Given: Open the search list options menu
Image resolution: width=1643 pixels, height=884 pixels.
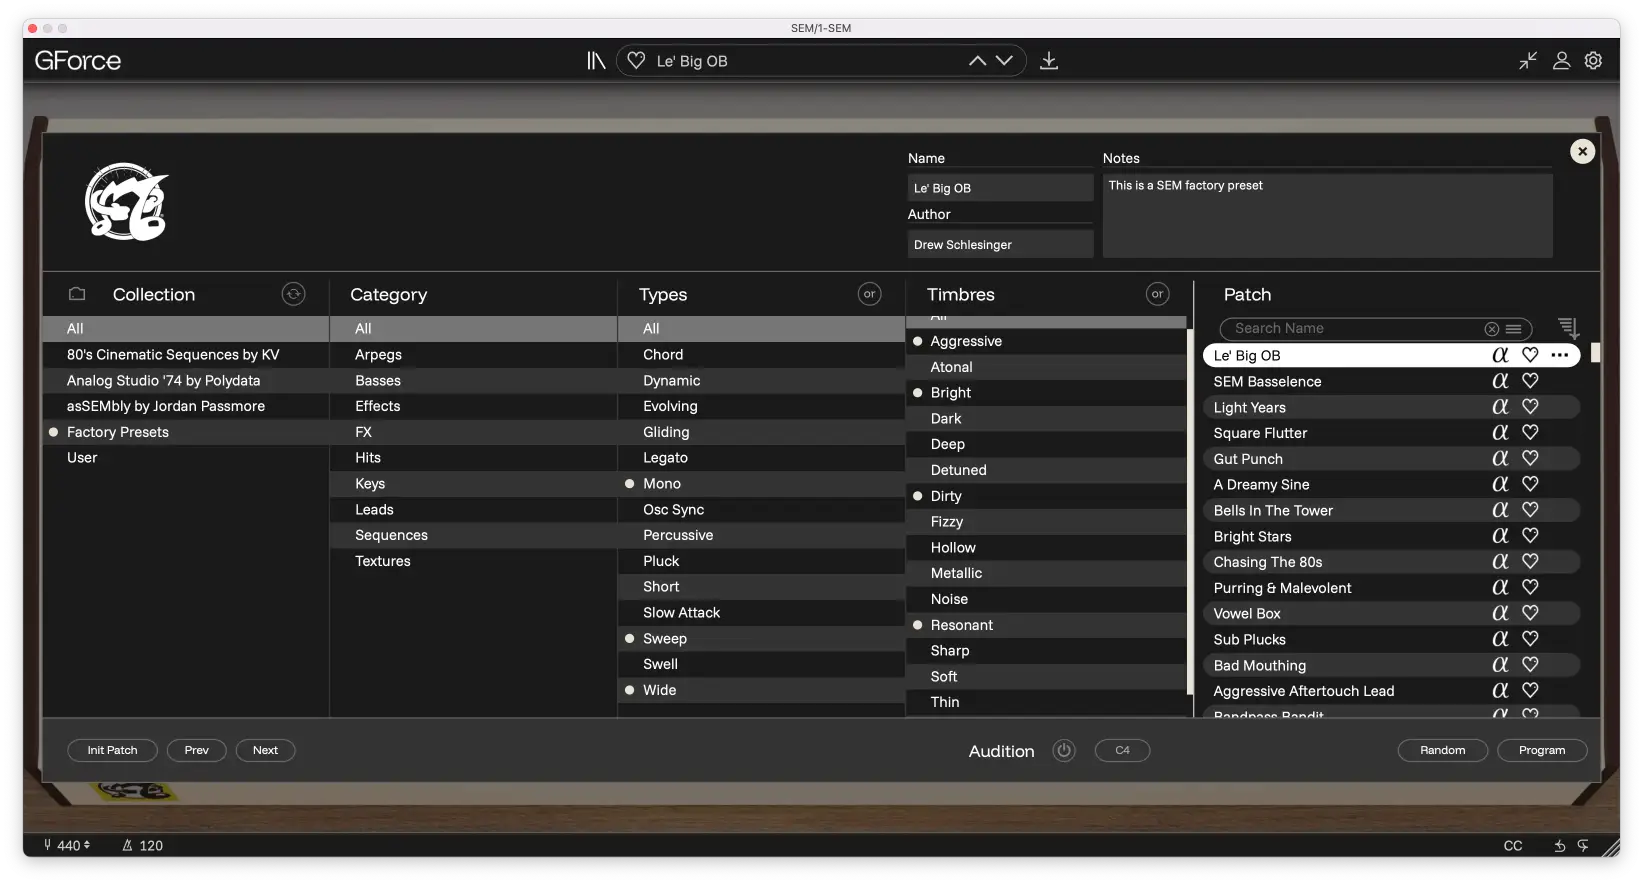Looking at the screenshot, I should click(x=1514, y=329).
